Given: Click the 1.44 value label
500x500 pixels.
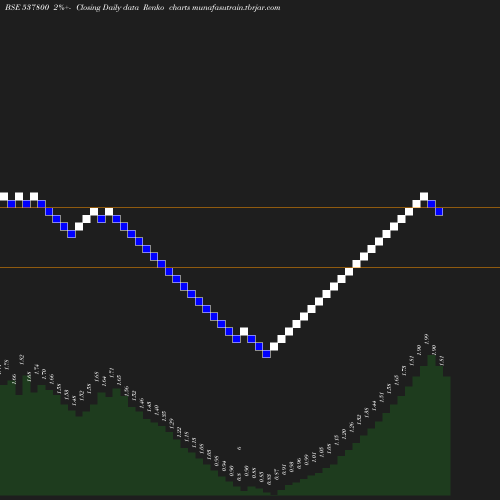Looking at the screenshot, I should [x=374, y=406].
